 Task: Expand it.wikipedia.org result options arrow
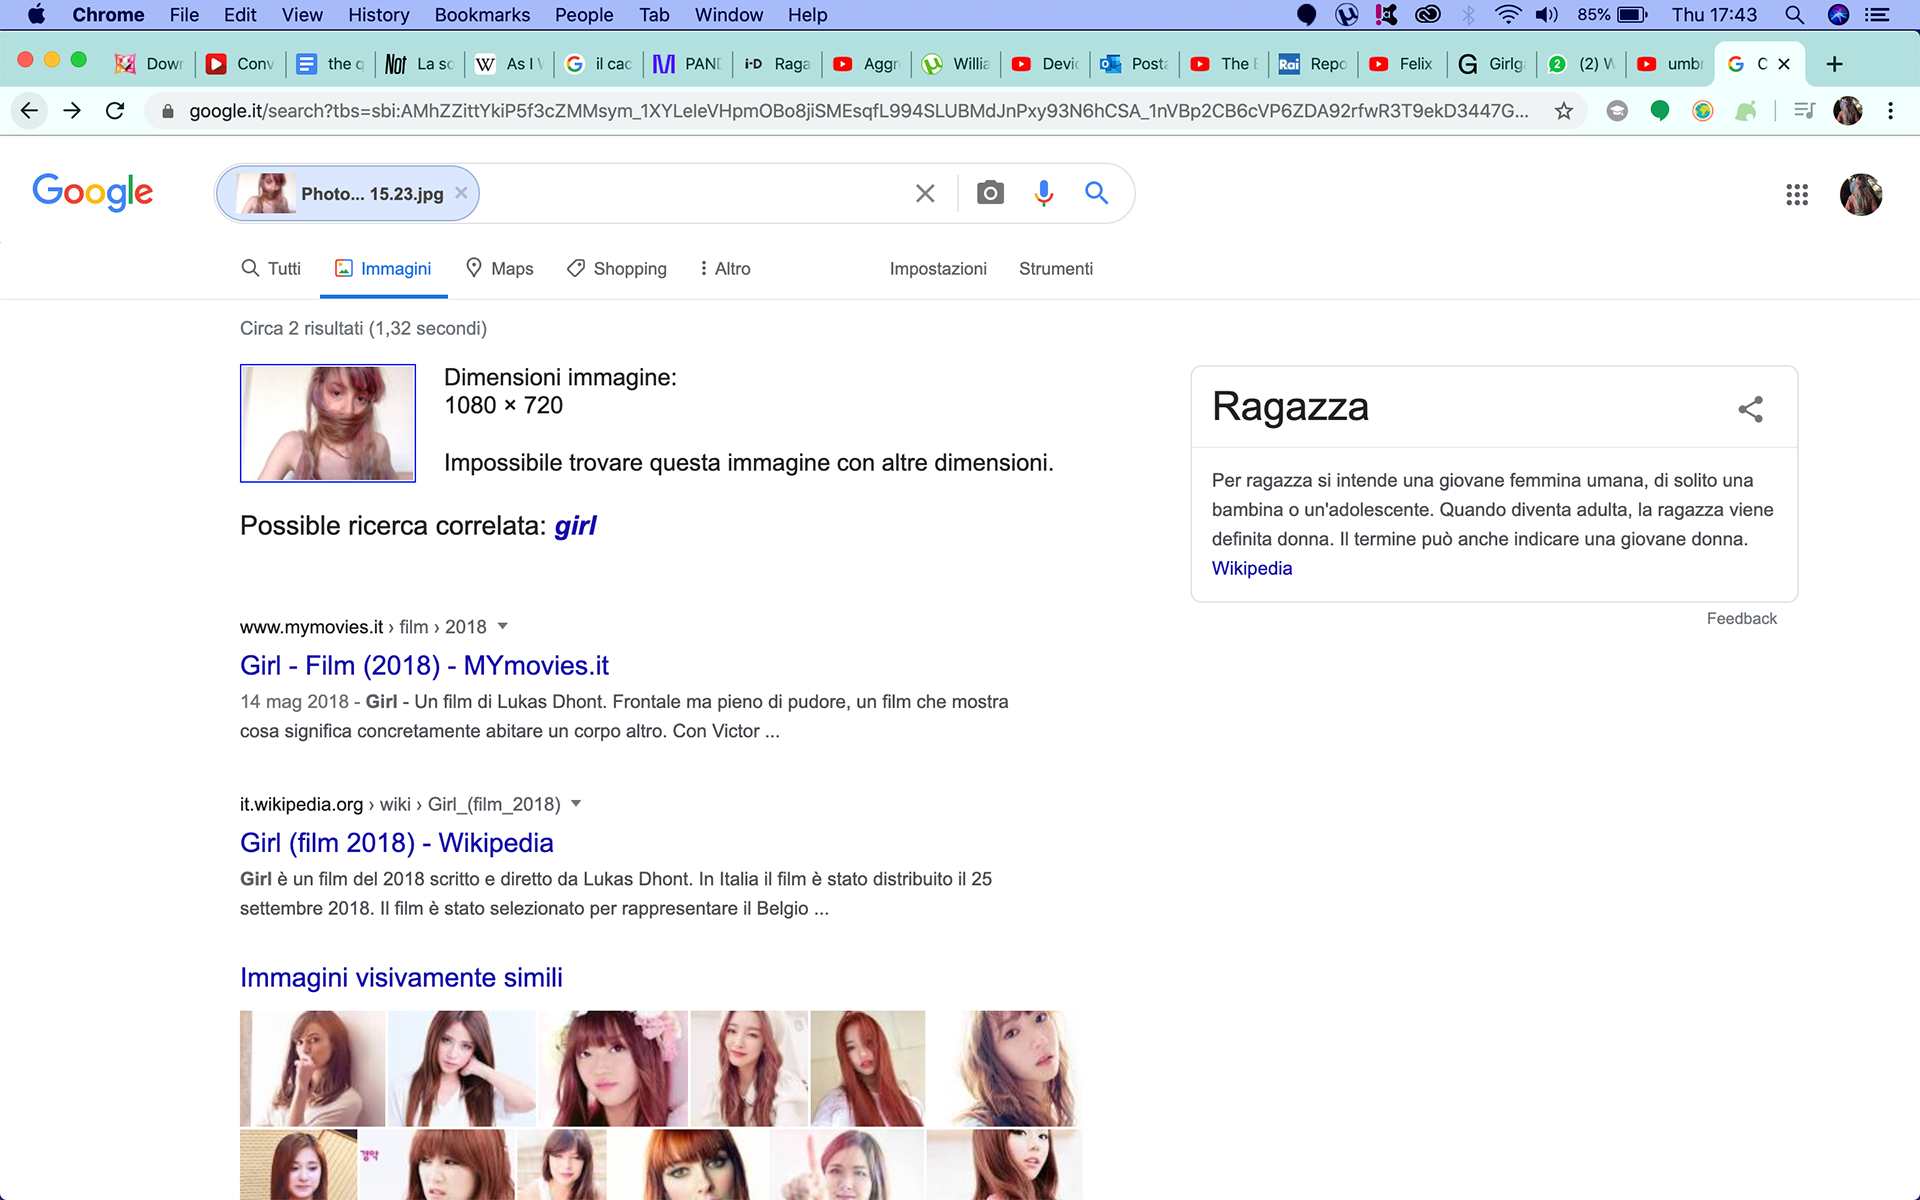(576, 804)
